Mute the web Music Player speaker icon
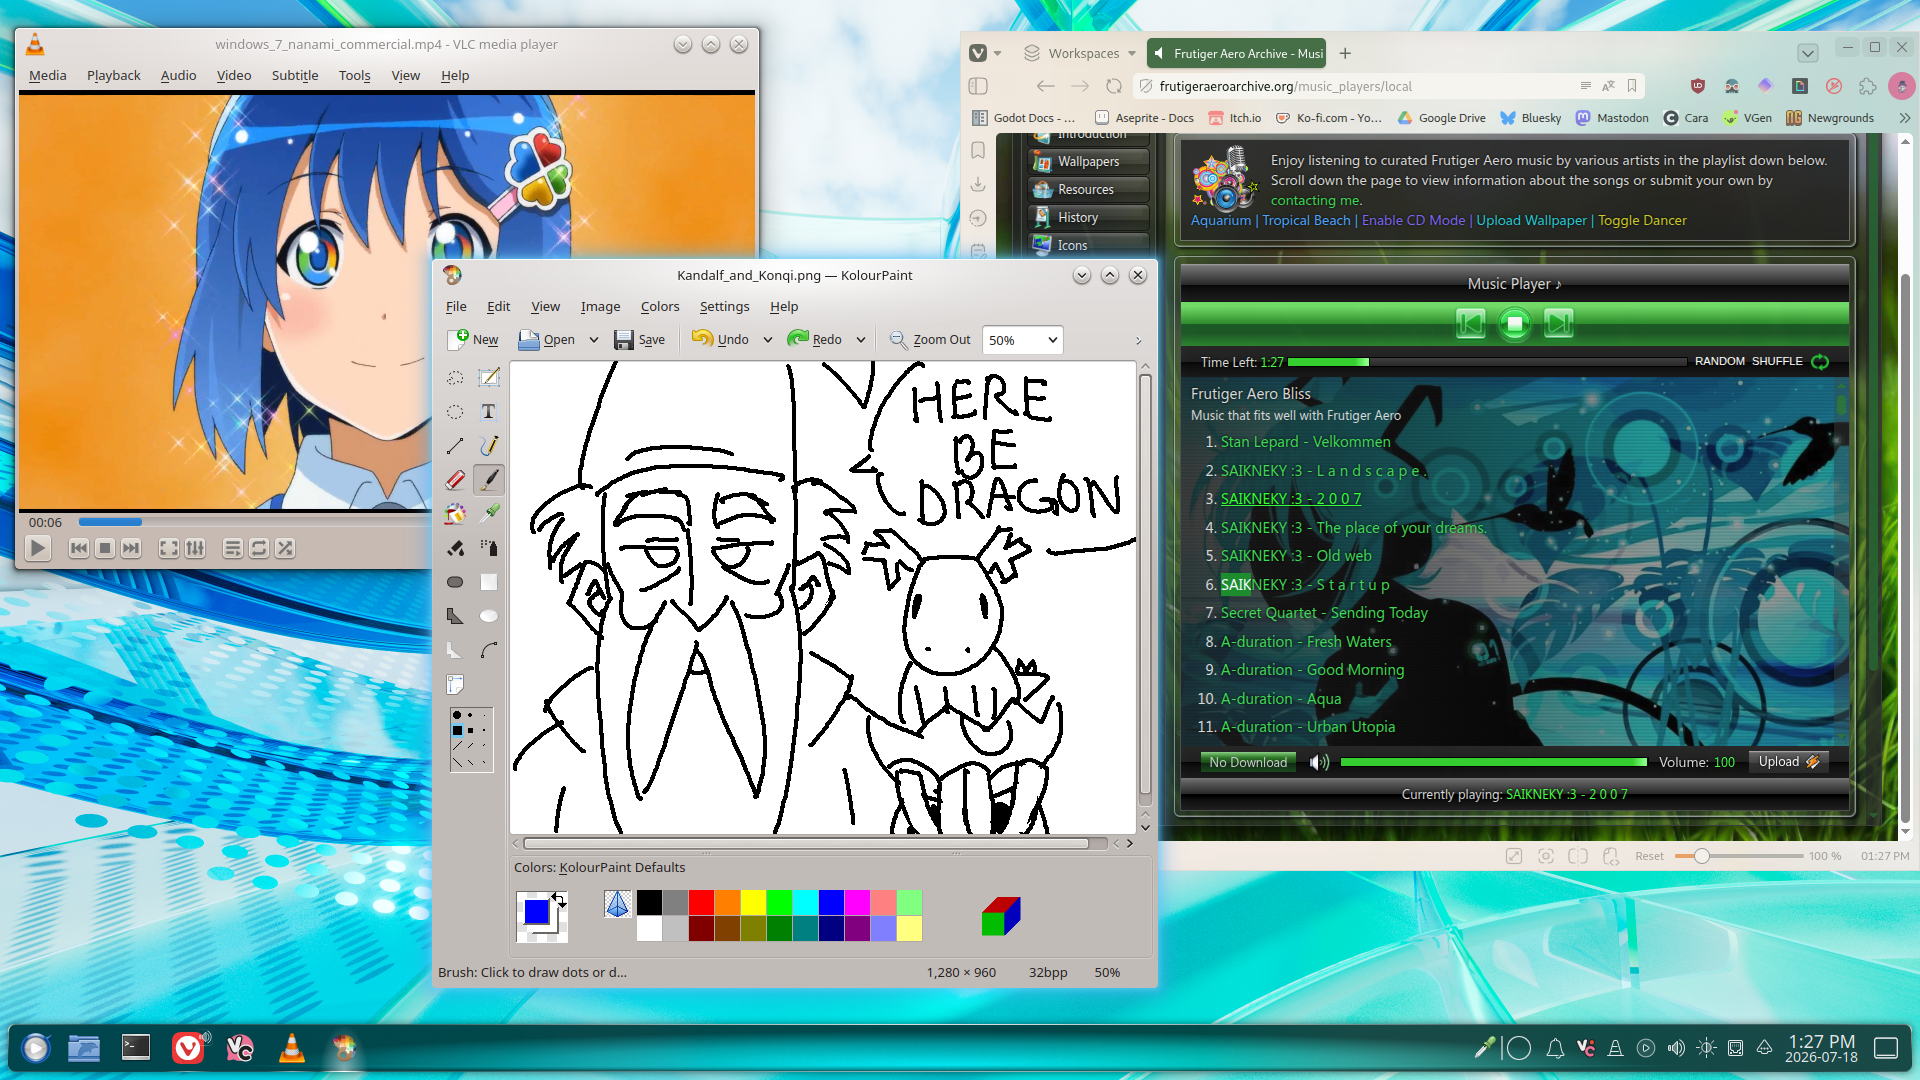The height and width of the screenshot is (1080, 1920). pos(1319,762)
